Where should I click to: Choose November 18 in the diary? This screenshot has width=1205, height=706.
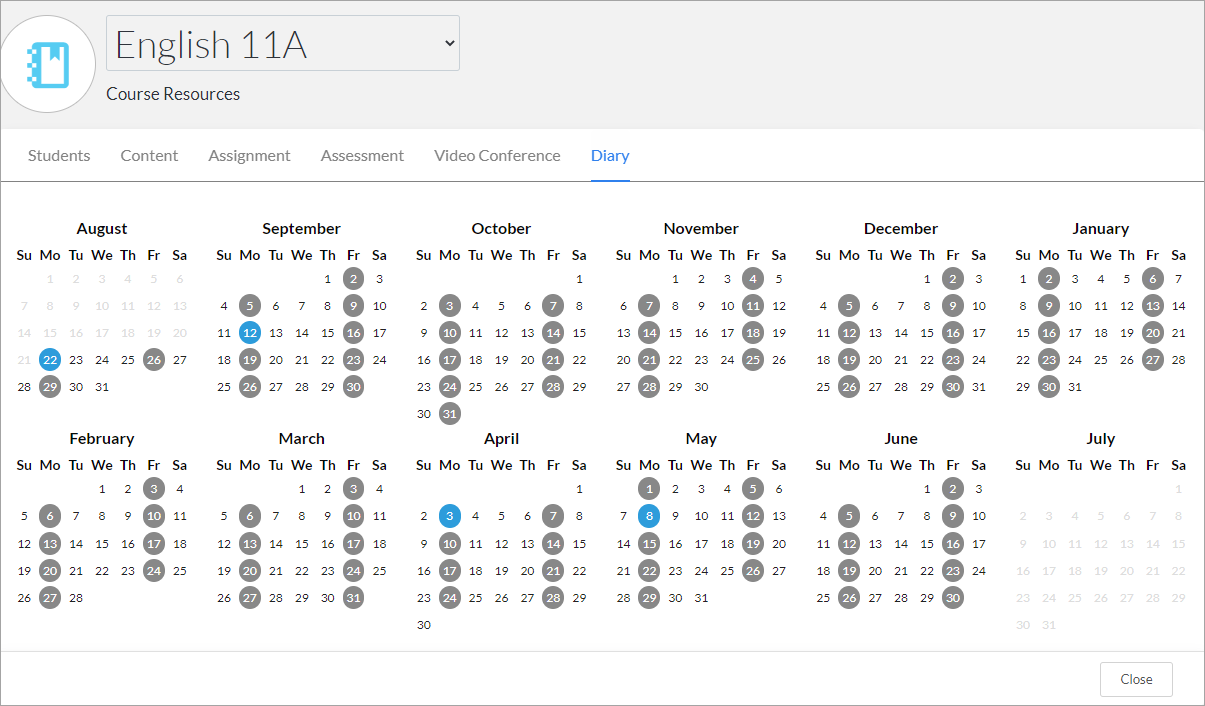coord(754,333)
